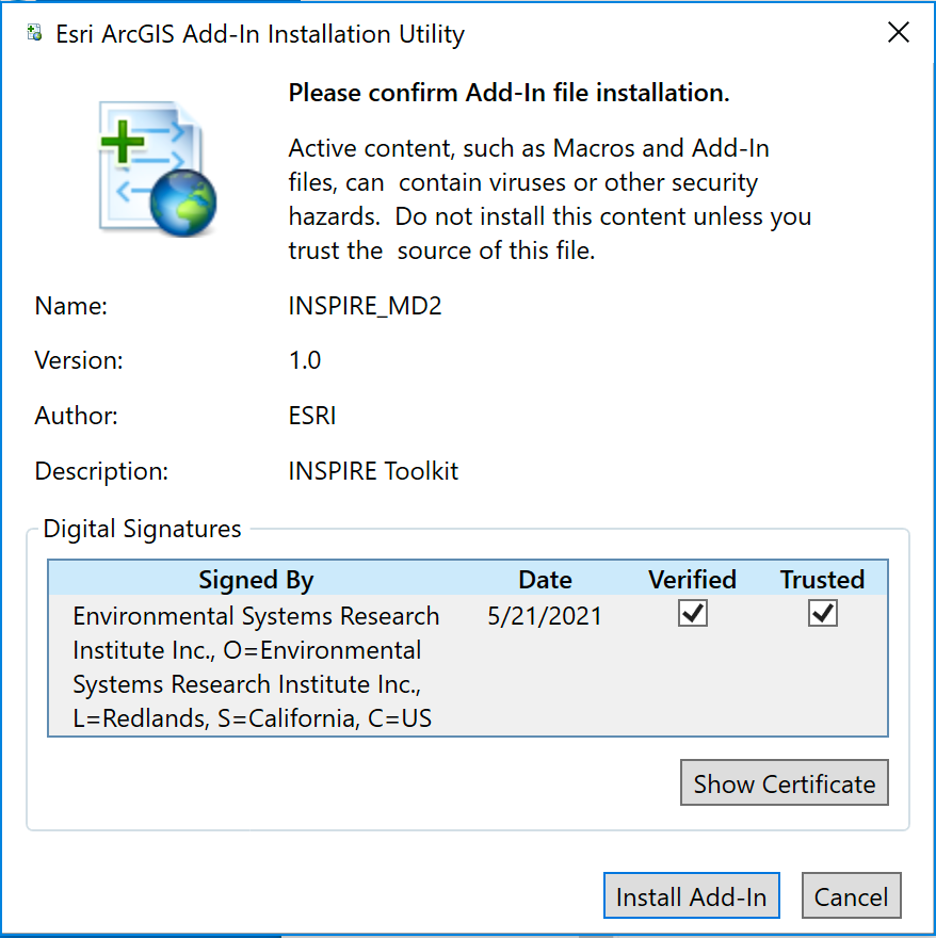Image resolution: width=936 pixels, height=938 pixels.
Task: Click the INSPIRE Toolkit description value
Action: coord(373,471)
